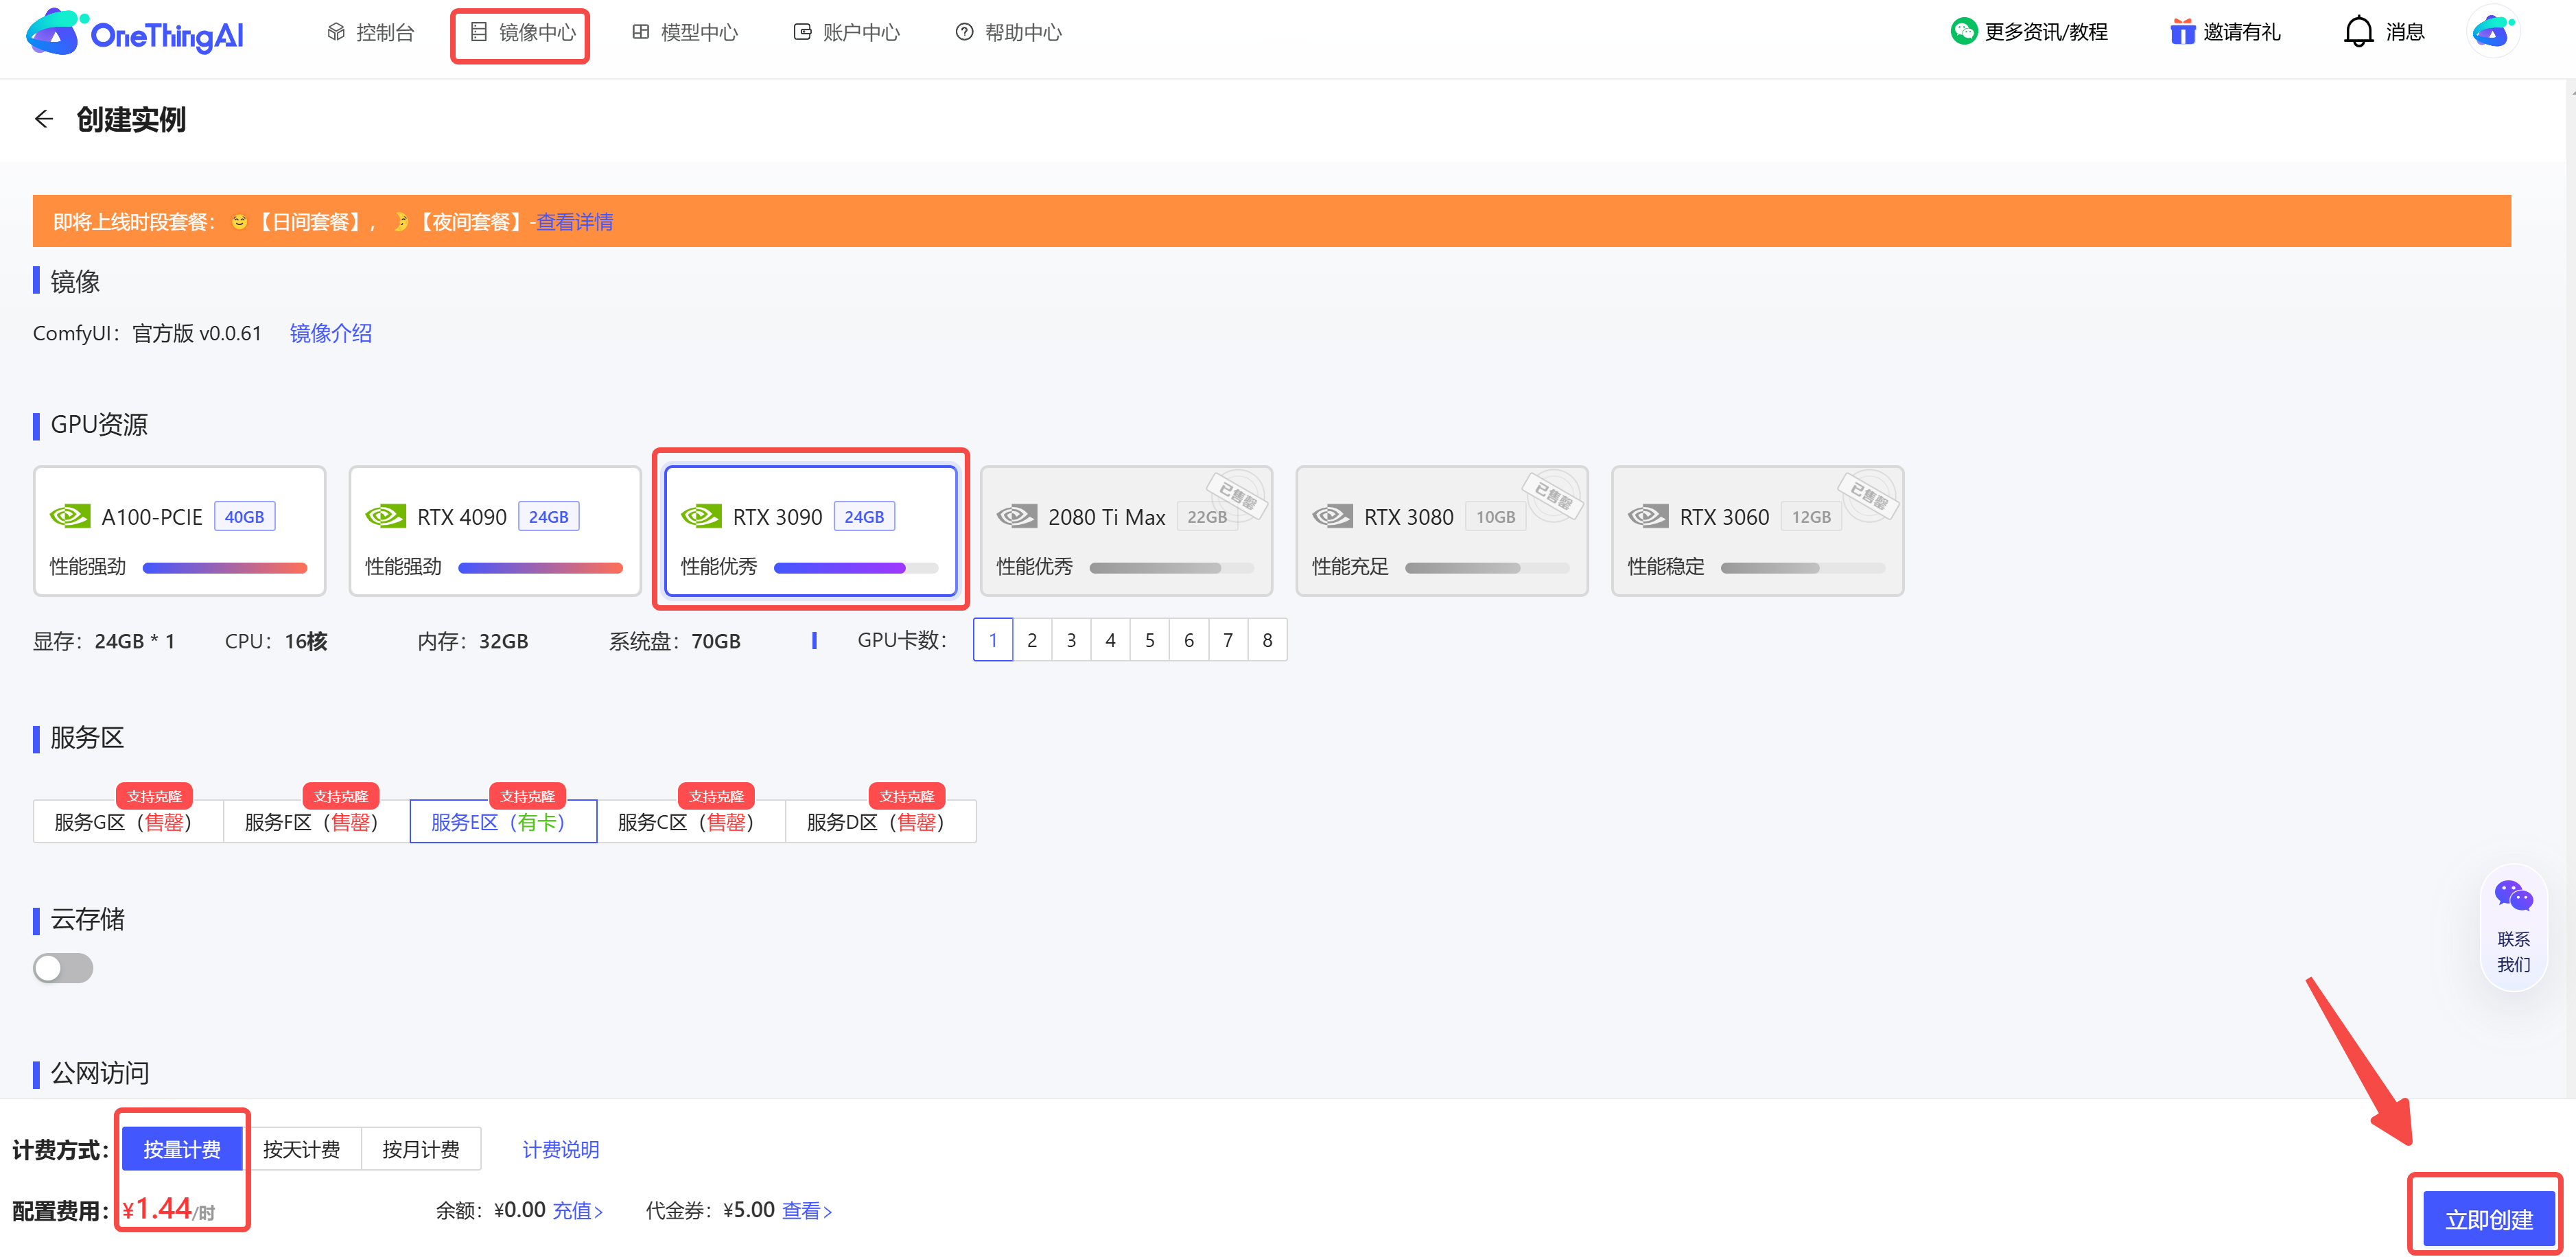Image resolution: width=2576 pixels, height=1257 pixels.
Task: Click the sold-out 2080 Ti Max name
Action: [1106, 517]
